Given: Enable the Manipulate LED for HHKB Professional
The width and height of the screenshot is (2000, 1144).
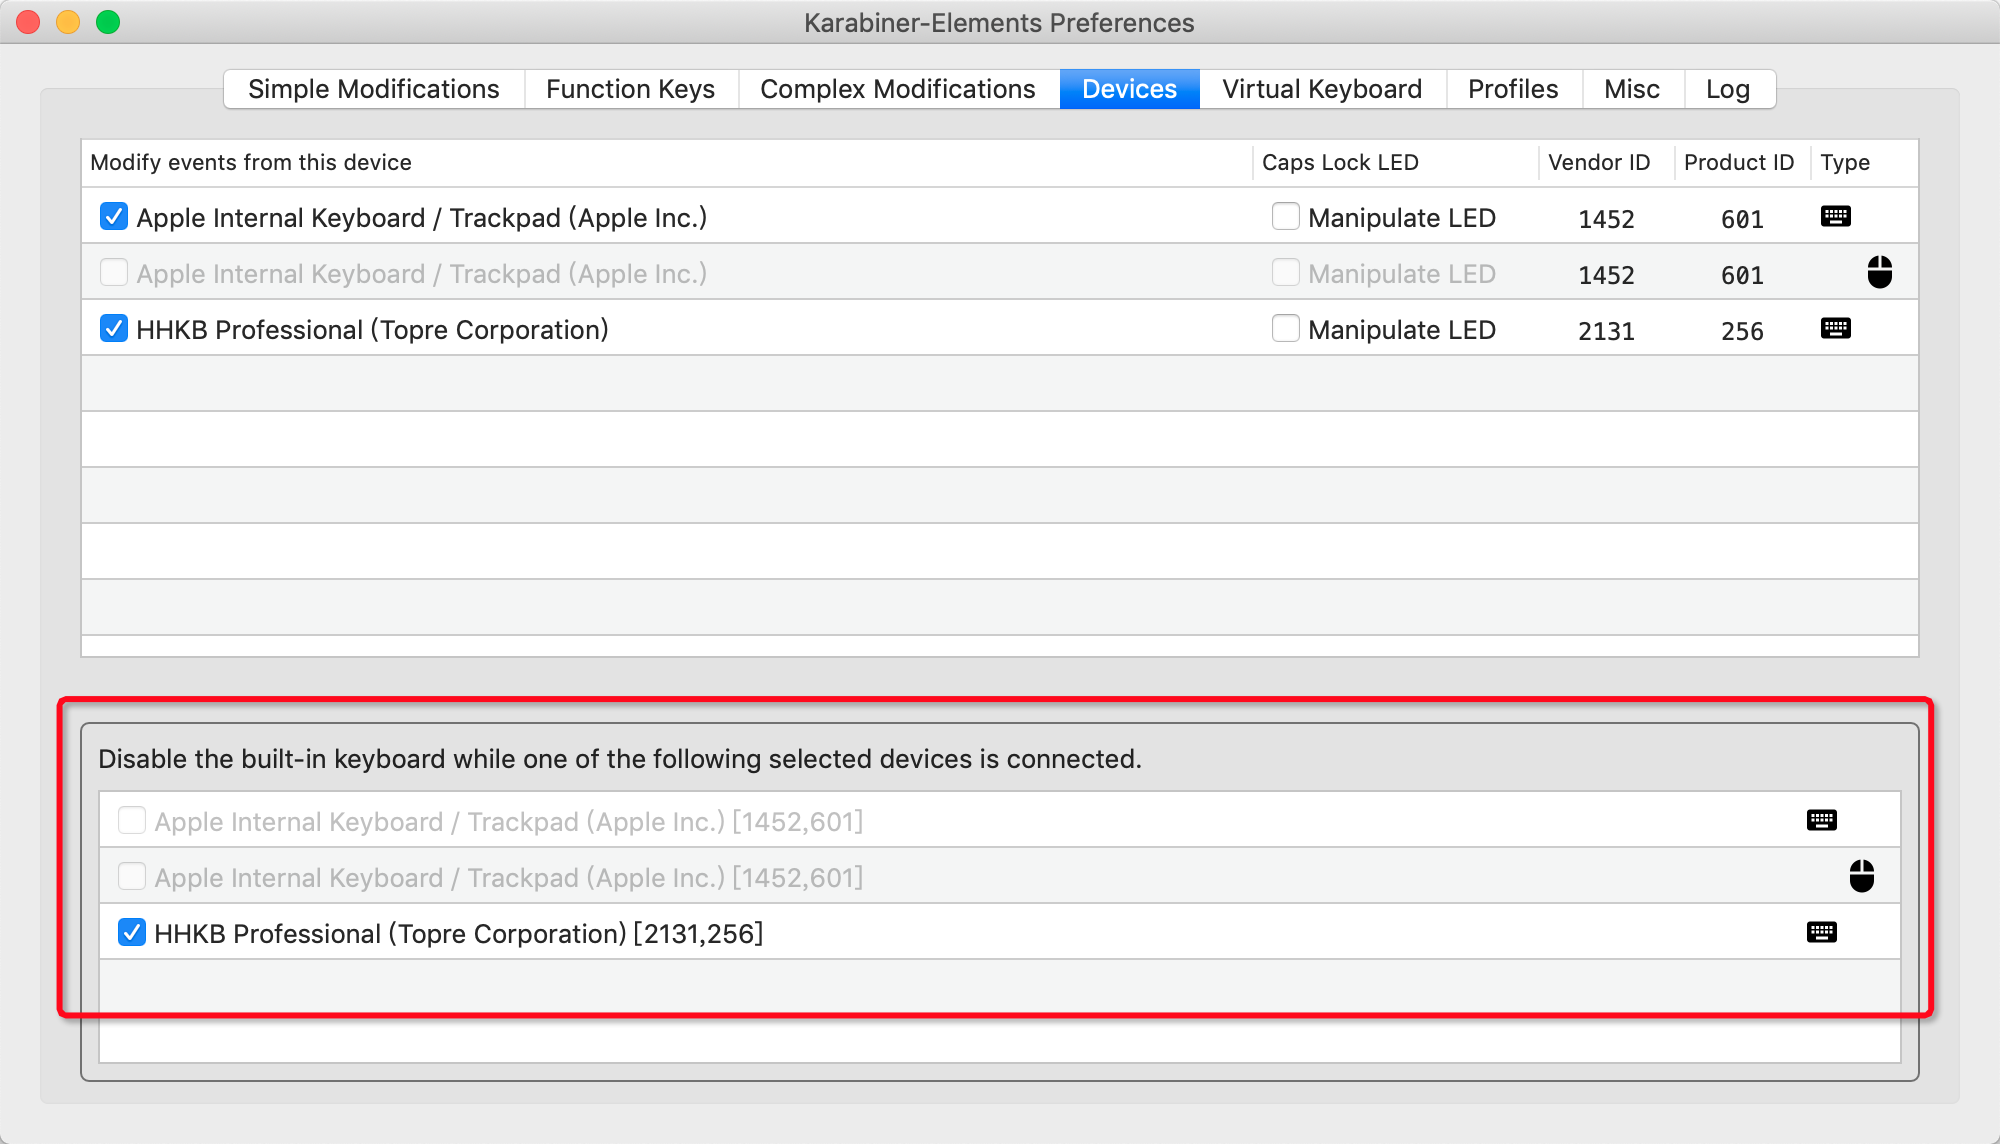Looking at the screenshot, I should [1284, 330].
